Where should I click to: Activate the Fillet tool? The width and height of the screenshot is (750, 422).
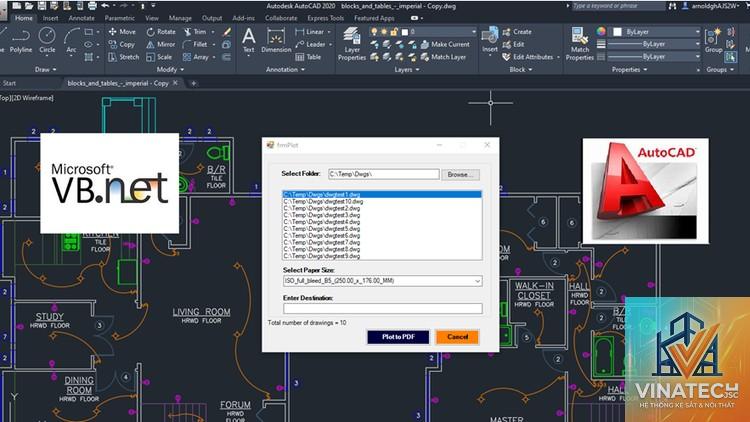[195, 44]
